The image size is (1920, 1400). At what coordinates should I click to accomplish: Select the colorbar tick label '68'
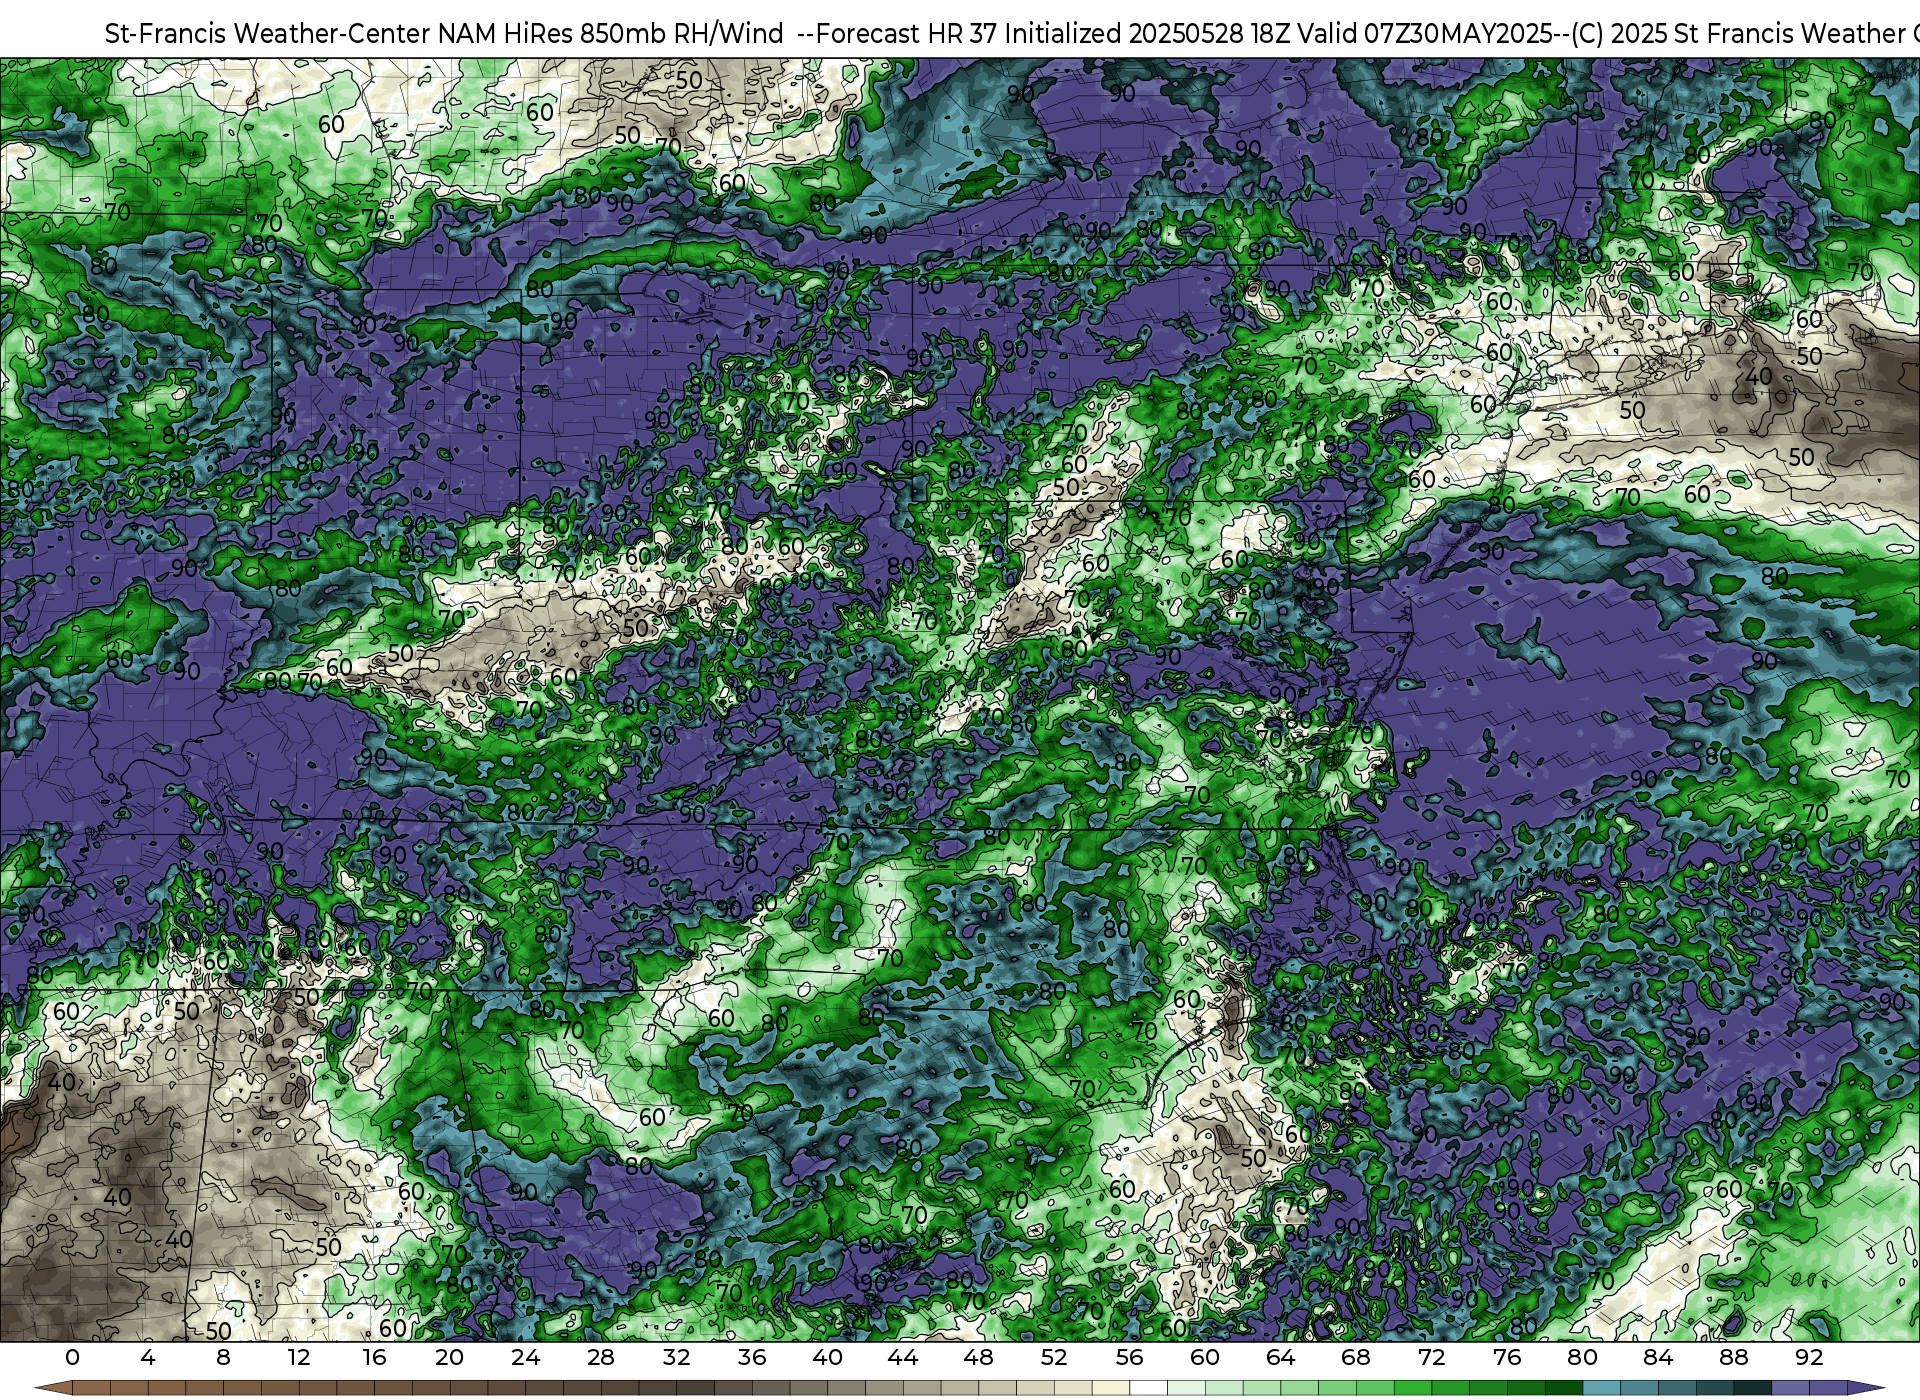click(1356, 1358)
